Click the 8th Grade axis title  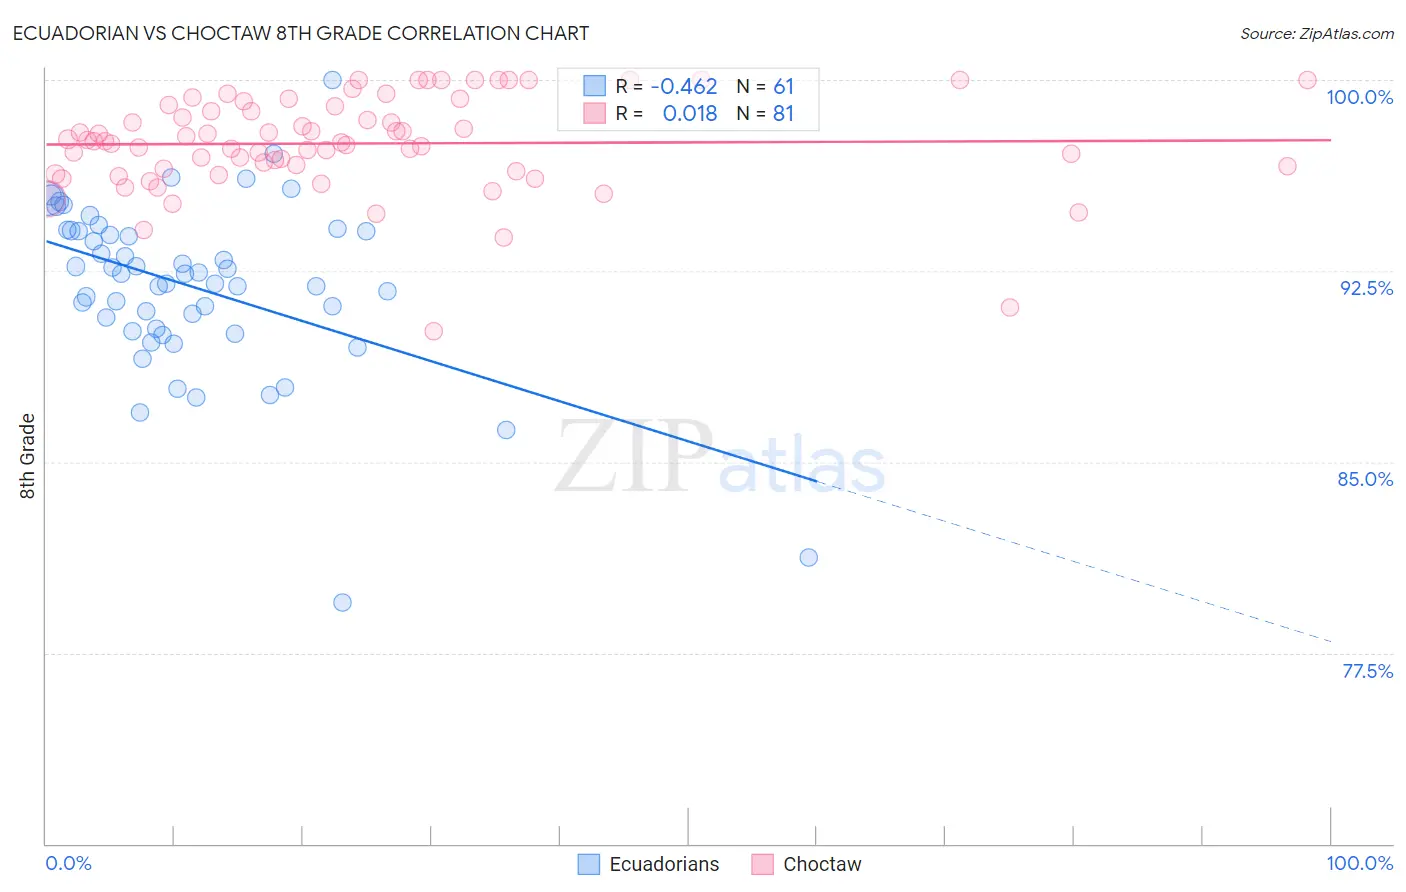click(28, 456)
